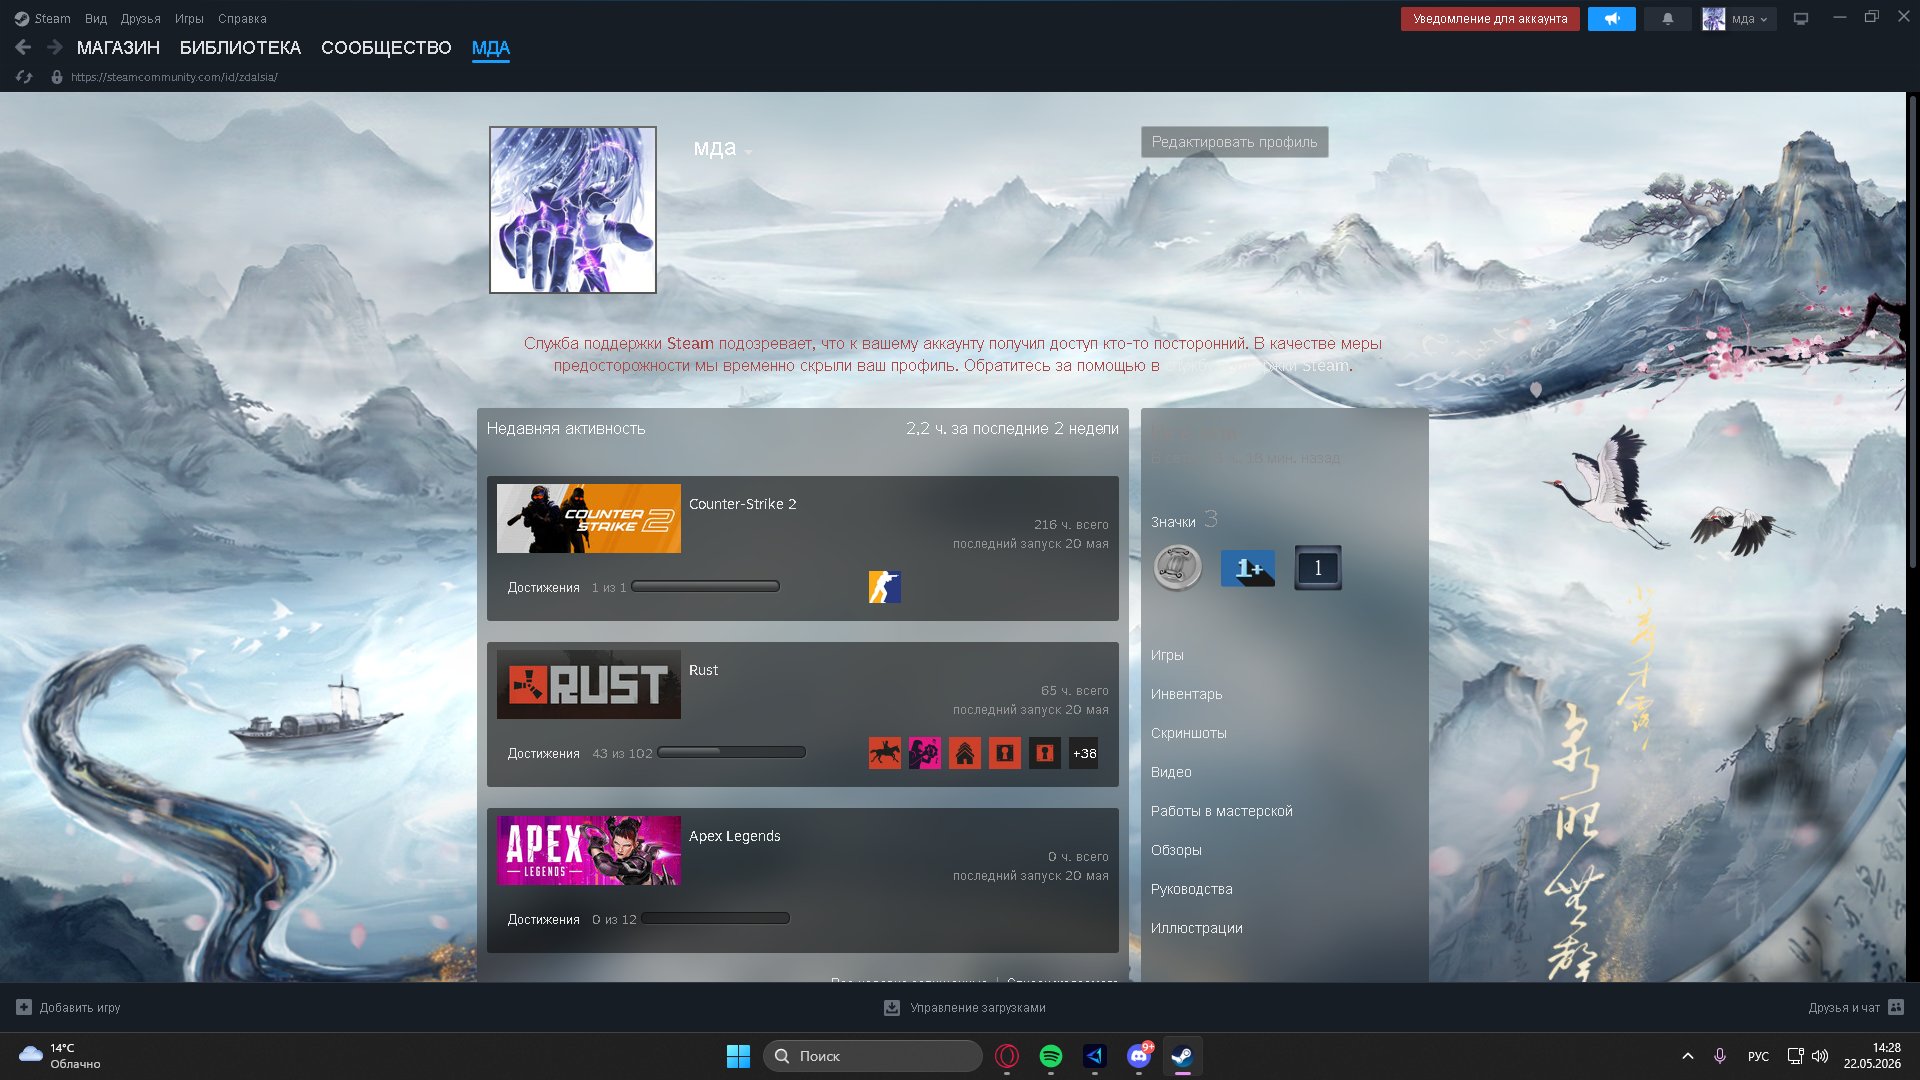Go forward with the right arrow button
The height and width of the screenshot is (1080, 1920).
click(x=55, y=47)
